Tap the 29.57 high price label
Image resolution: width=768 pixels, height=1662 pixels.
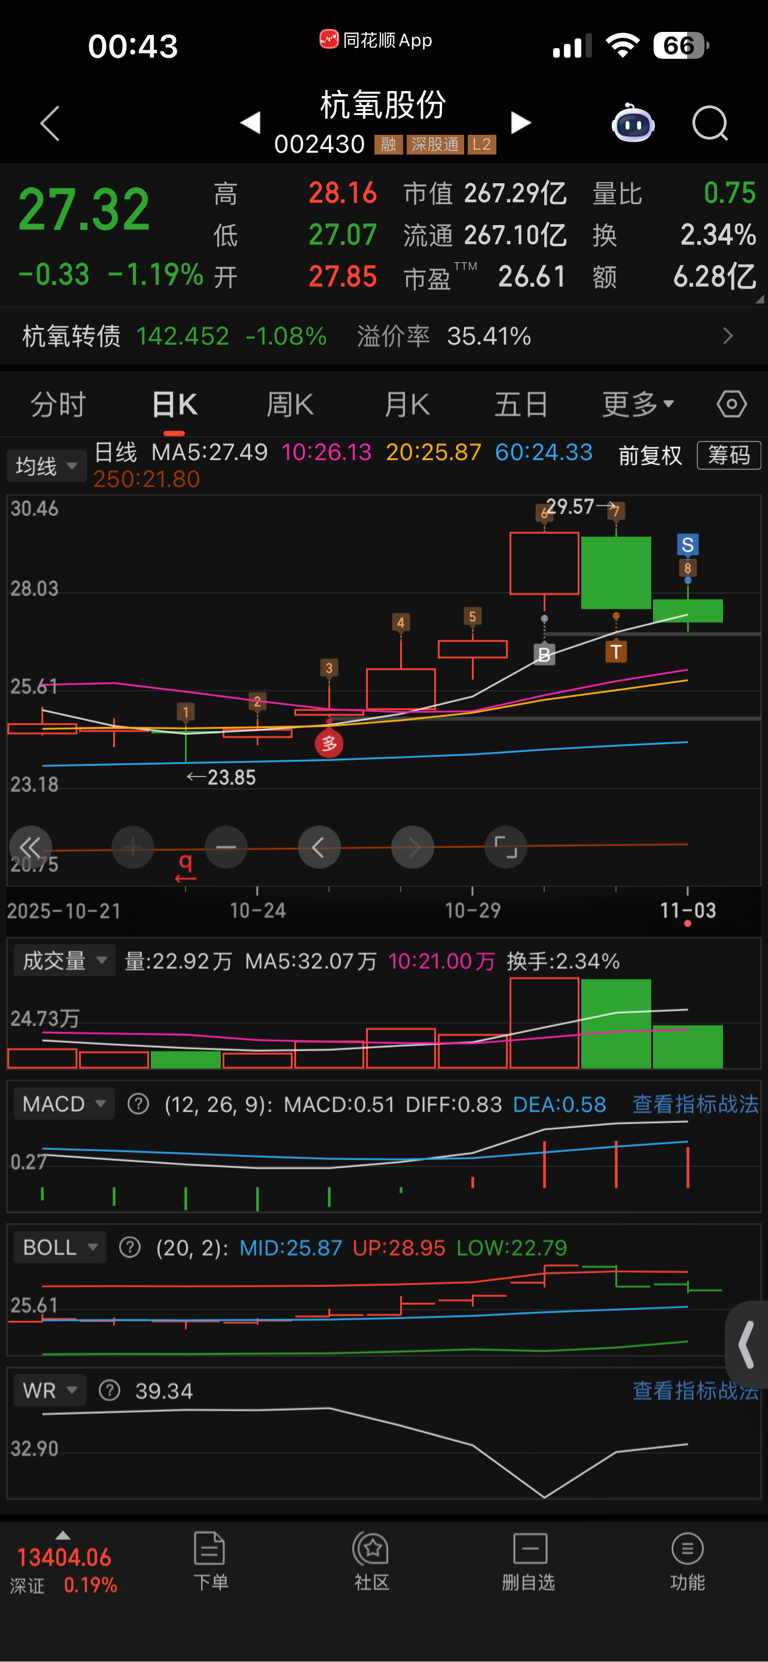(570, 507)
